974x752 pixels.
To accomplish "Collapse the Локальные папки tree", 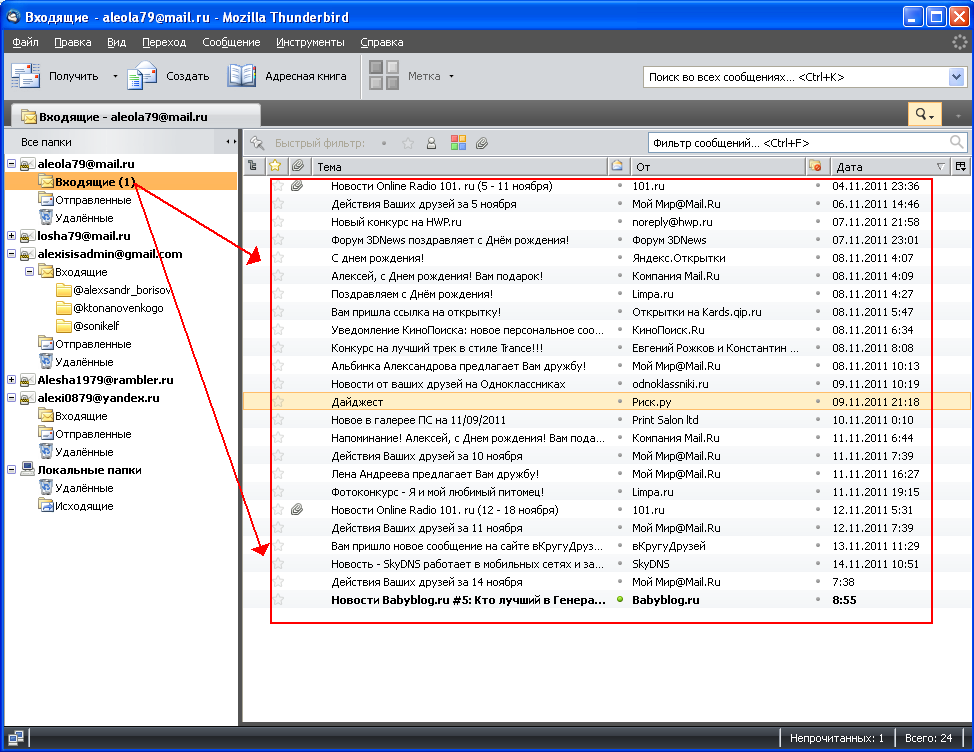I will 11,469.
